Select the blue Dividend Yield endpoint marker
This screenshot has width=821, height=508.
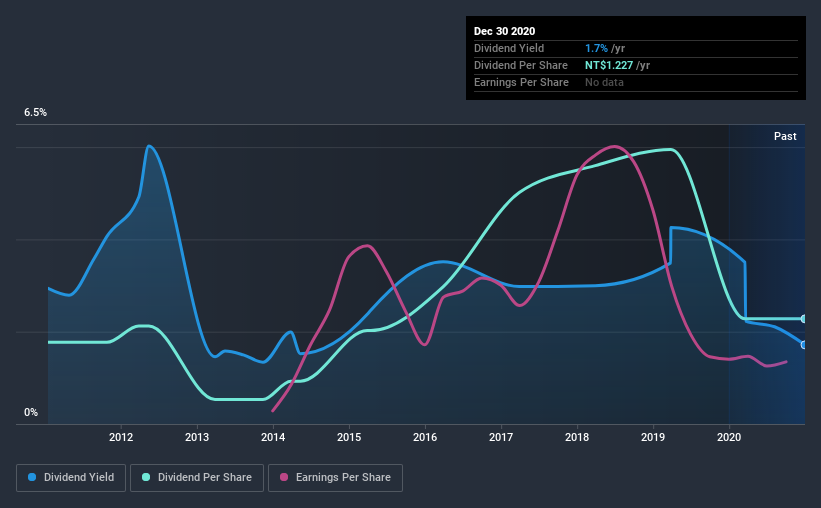click(x=804, y=345)
